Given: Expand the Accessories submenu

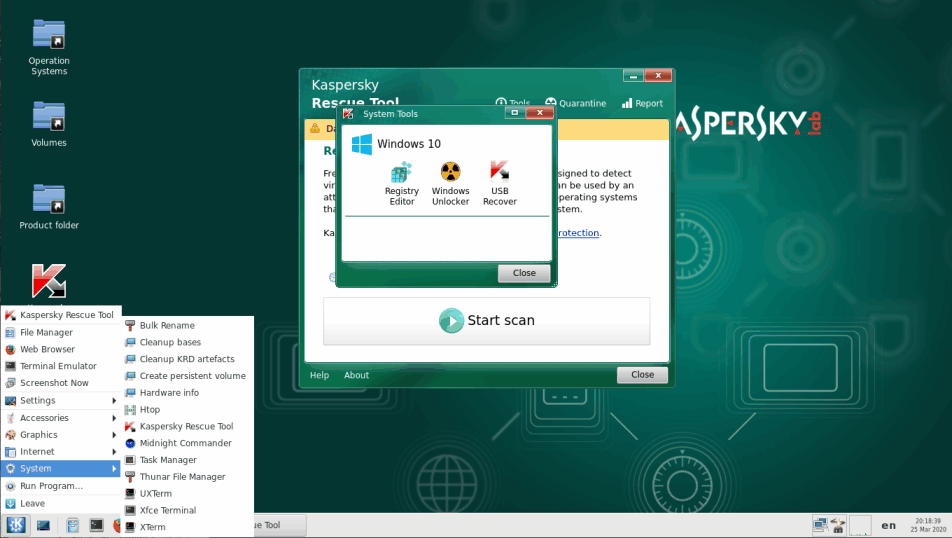Looking at the screenshot, I should click(61, 418).
